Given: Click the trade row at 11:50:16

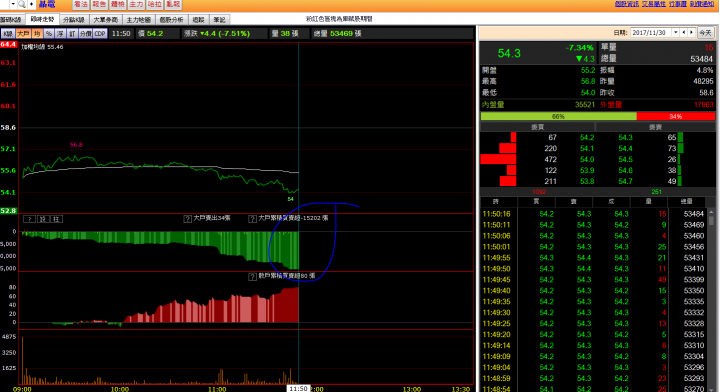Looking at the screenshot, I should 593,214.
